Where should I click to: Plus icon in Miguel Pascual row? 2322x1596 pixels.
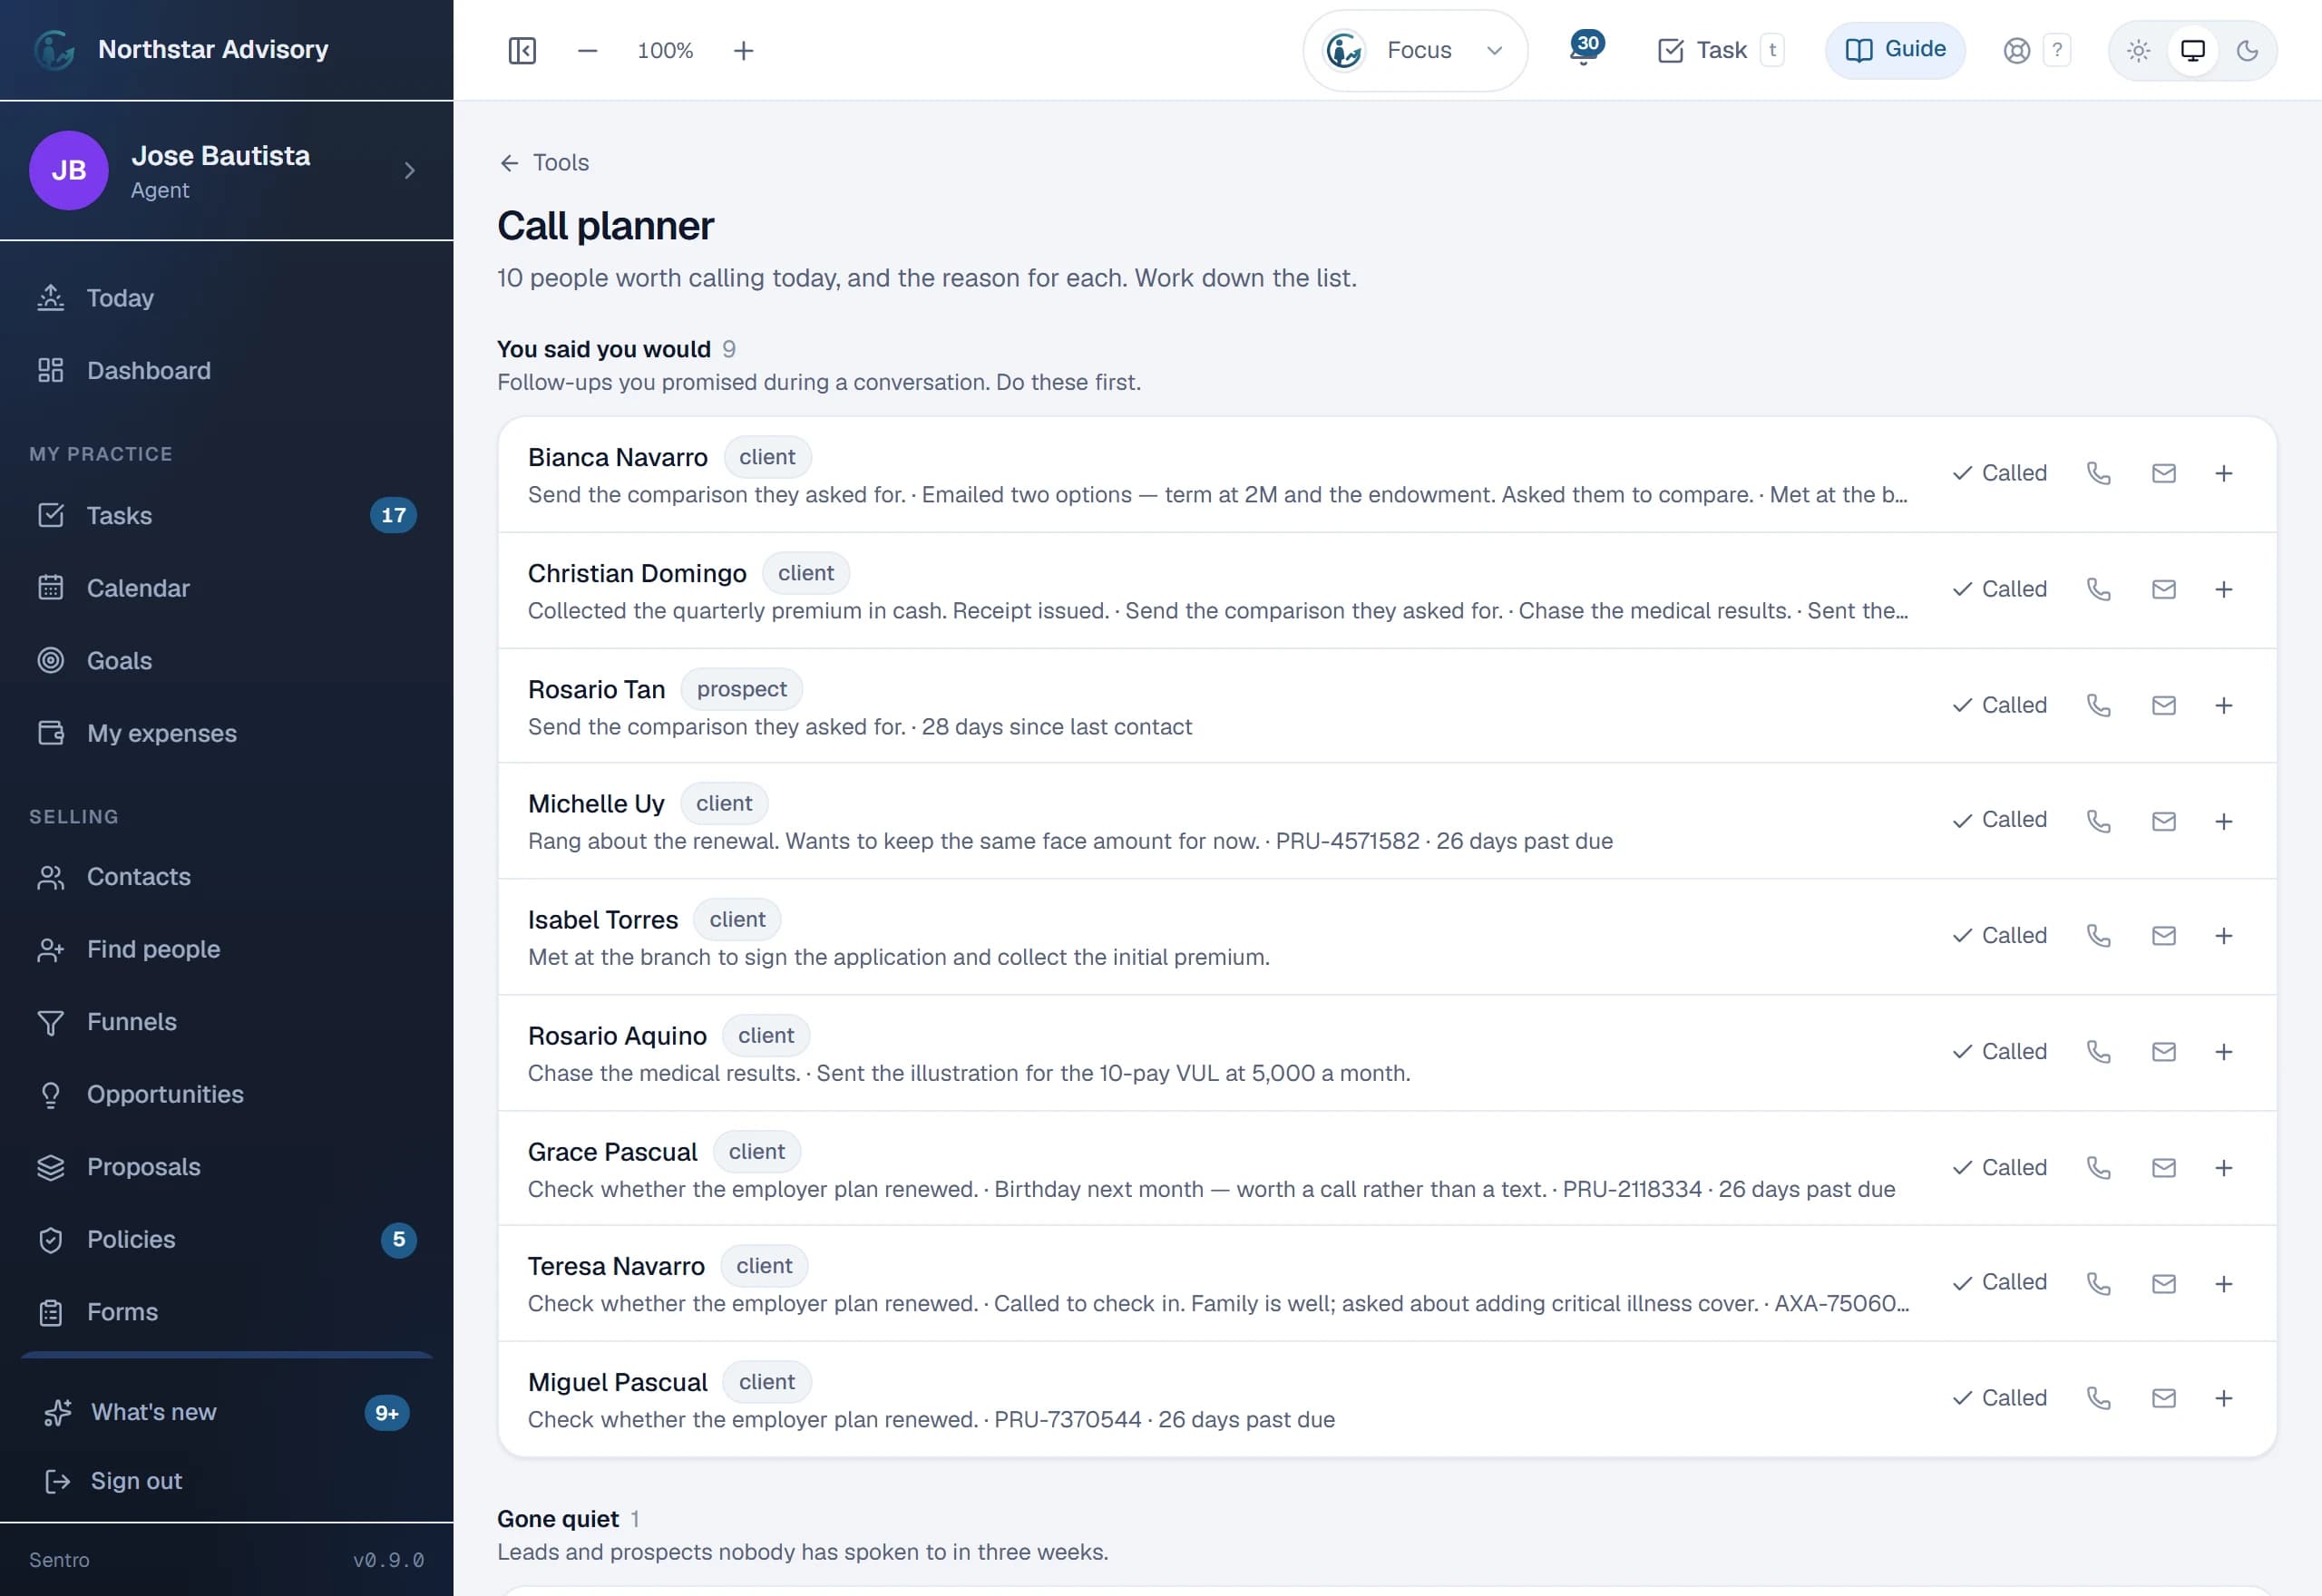[x=2223, y=1398]
